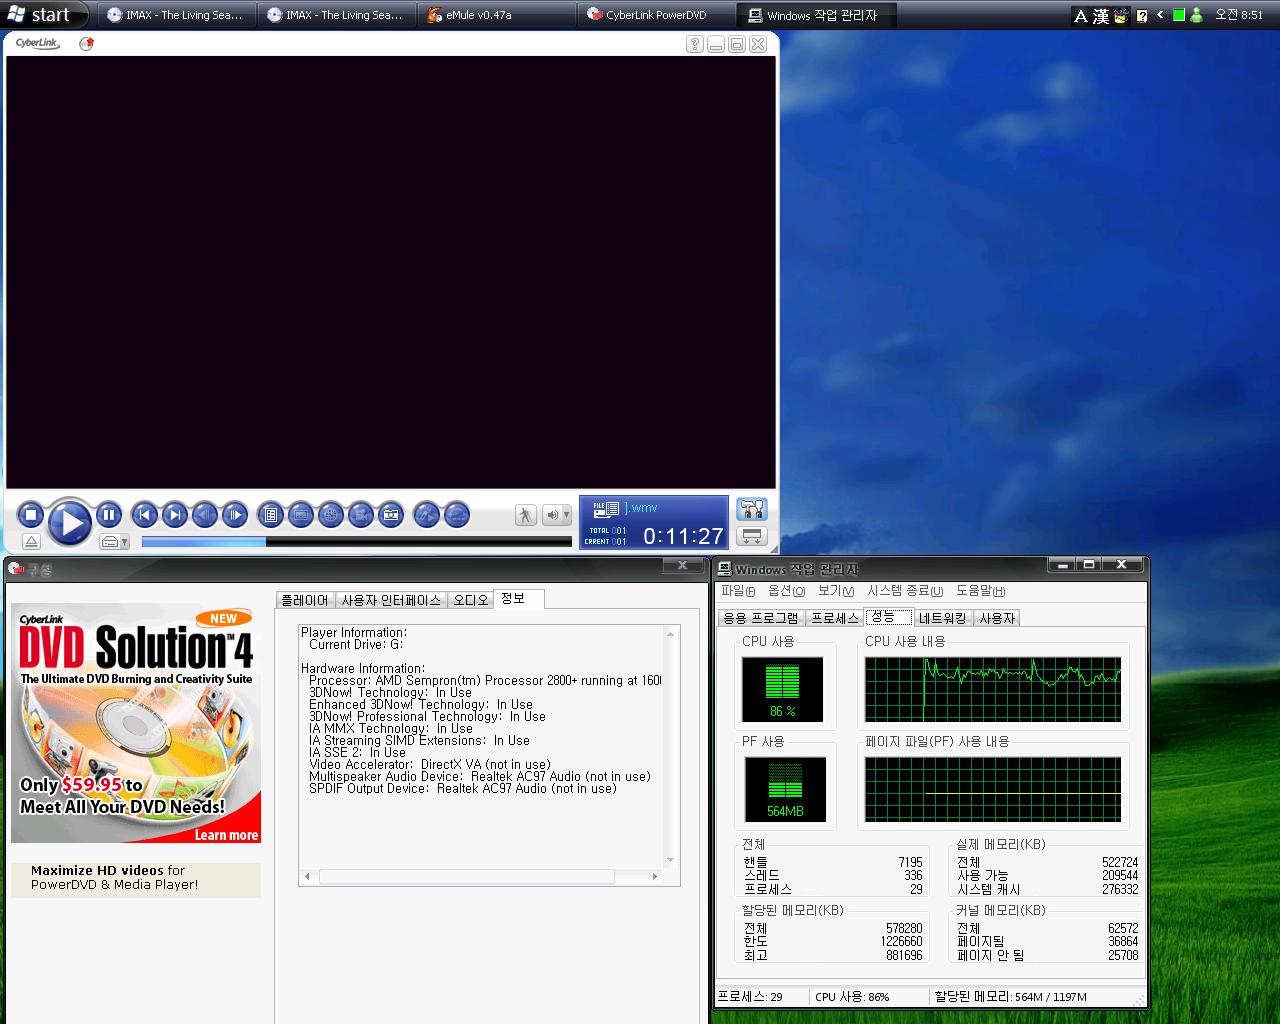Click the DVD Solution 4 advertisement banner
Image resolution: width=1280 pixels, height=1024 pixels.
(x=136, y=722)
